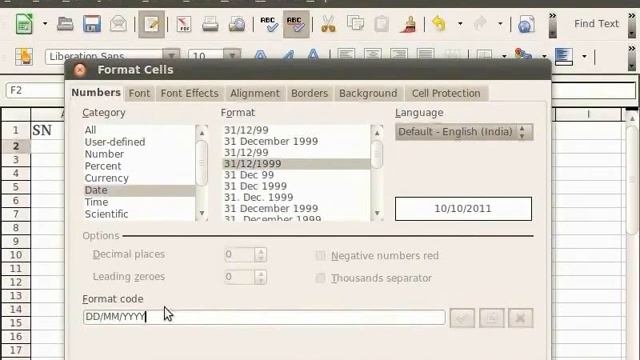Toggle the AutoSpellcheck icon
Image resolution: width=640 pixels, height=360 pixels.
point(296,24)
